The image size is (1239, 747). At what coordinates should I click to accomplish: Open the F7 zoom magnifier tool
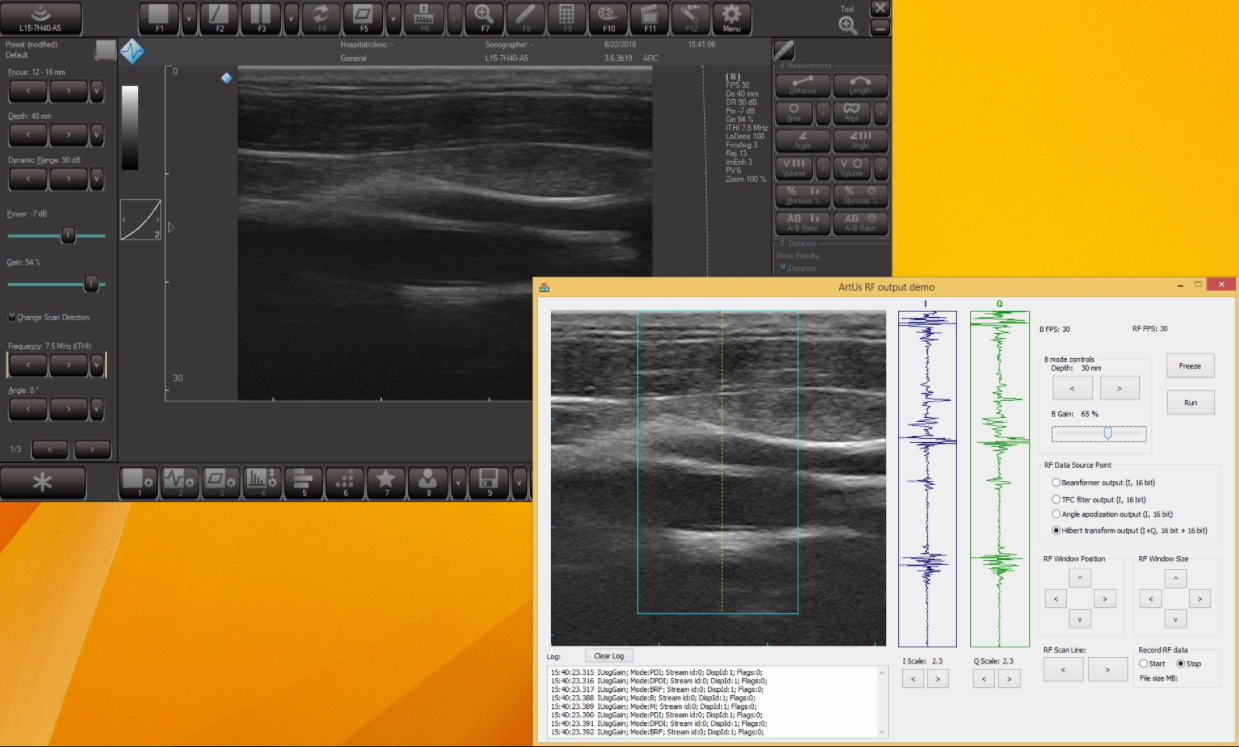(x=485, y=18)
